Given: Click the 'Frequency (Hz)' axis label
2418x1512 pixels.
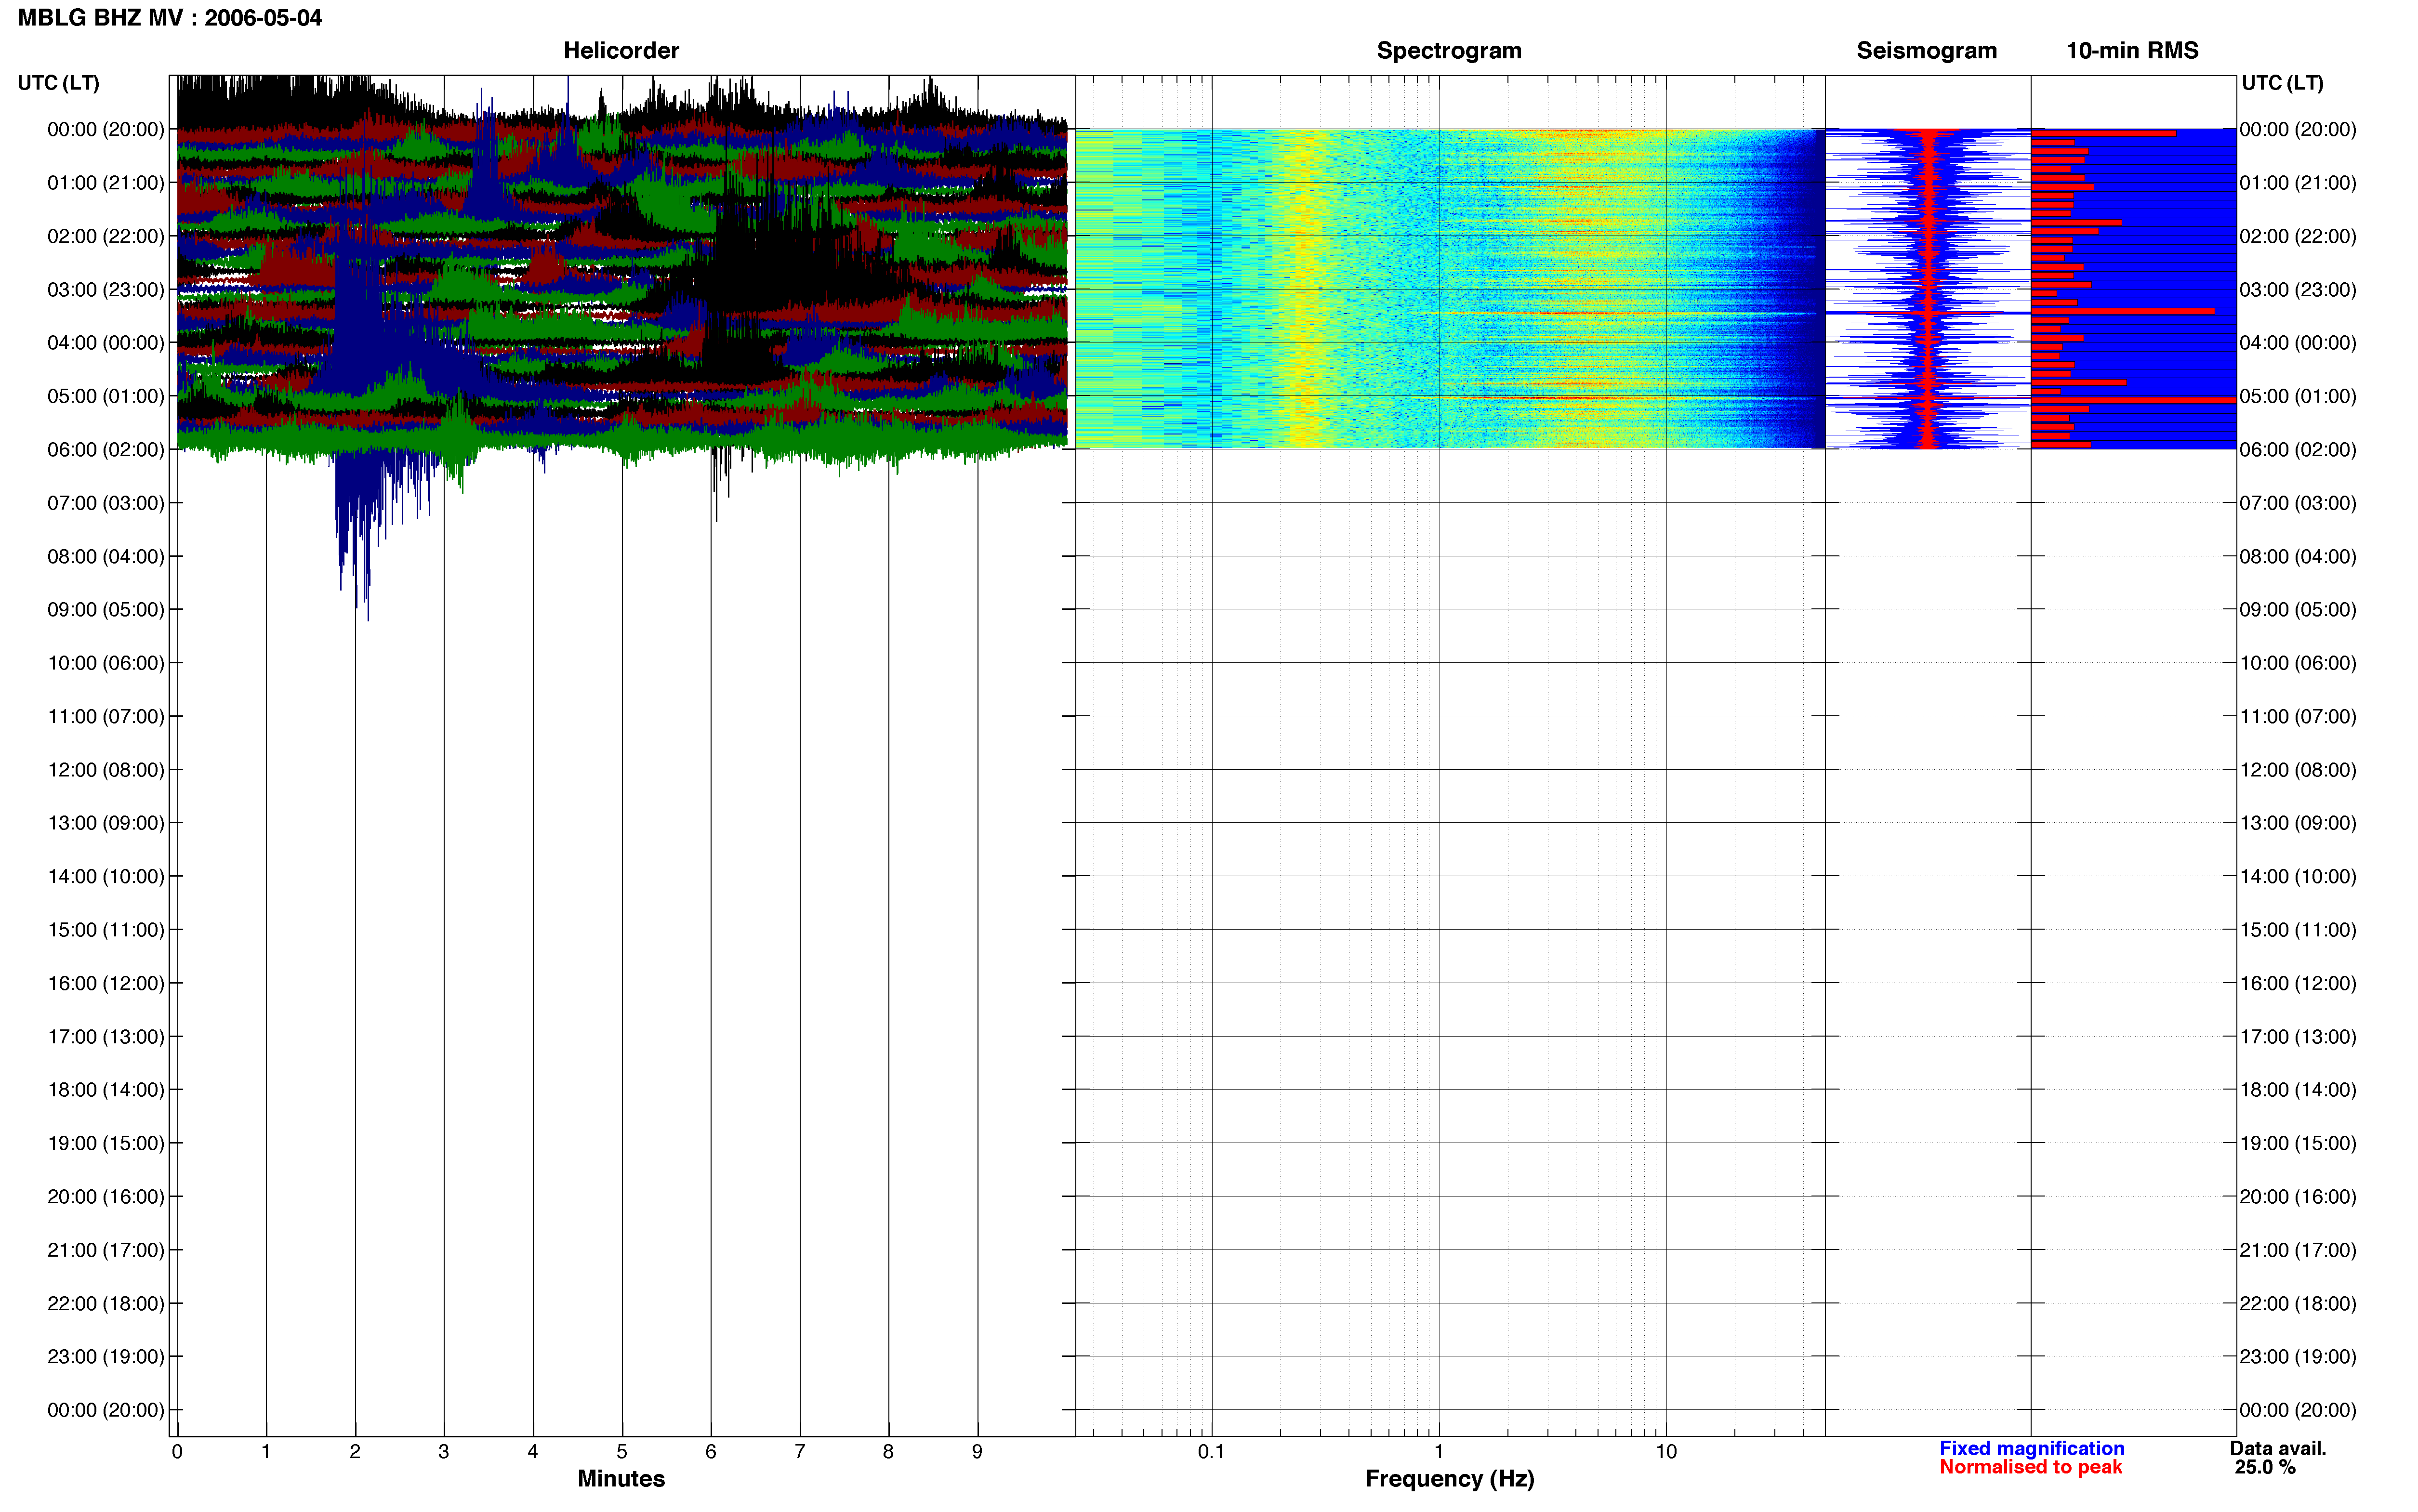Looking at the screenshot, I should point(1449,1478).
